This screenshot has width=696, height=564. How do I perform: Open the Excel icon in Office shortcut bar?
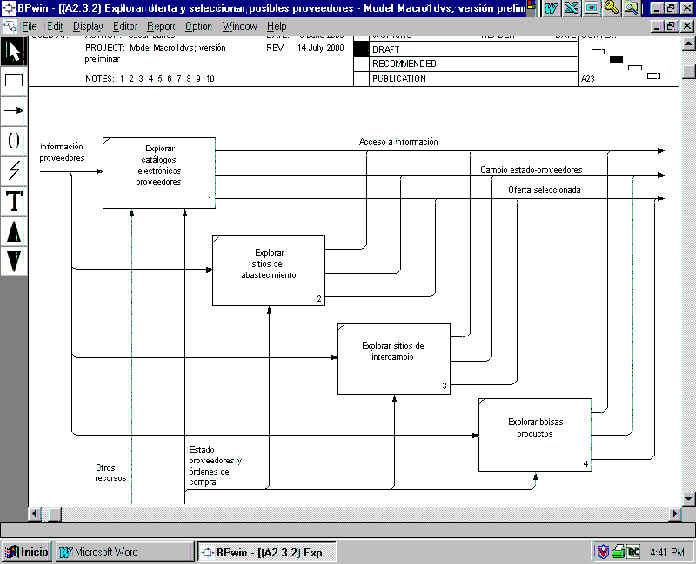[572, 8]
